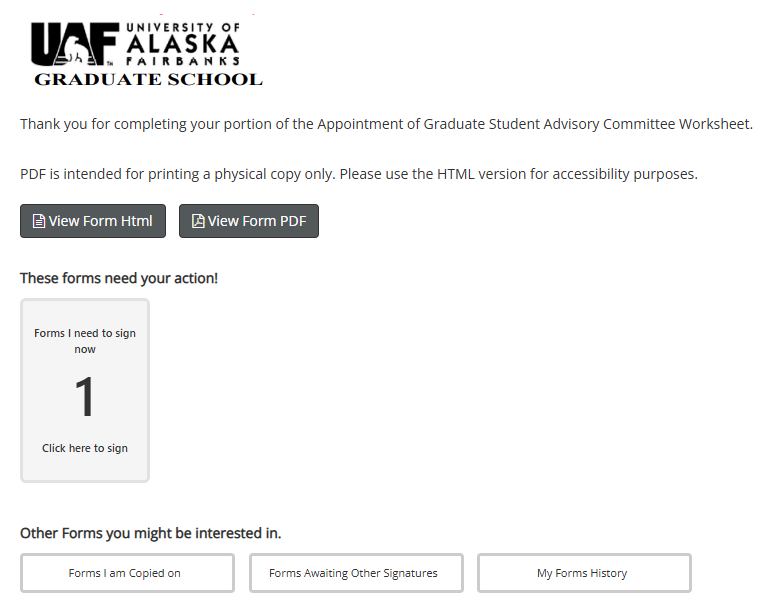
Task: Open Forms I am Copied on
Action: point(127,573)
